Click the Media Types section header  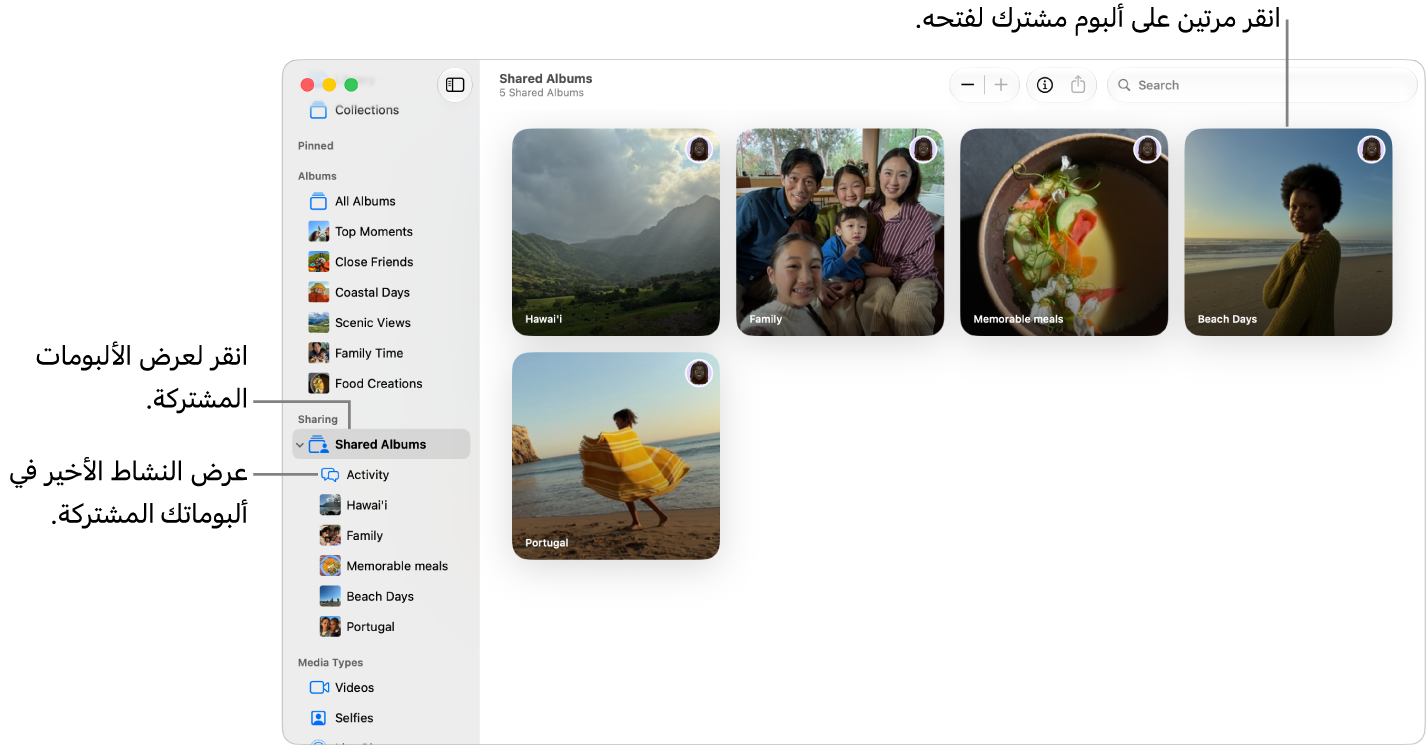(x=330, y=662)
